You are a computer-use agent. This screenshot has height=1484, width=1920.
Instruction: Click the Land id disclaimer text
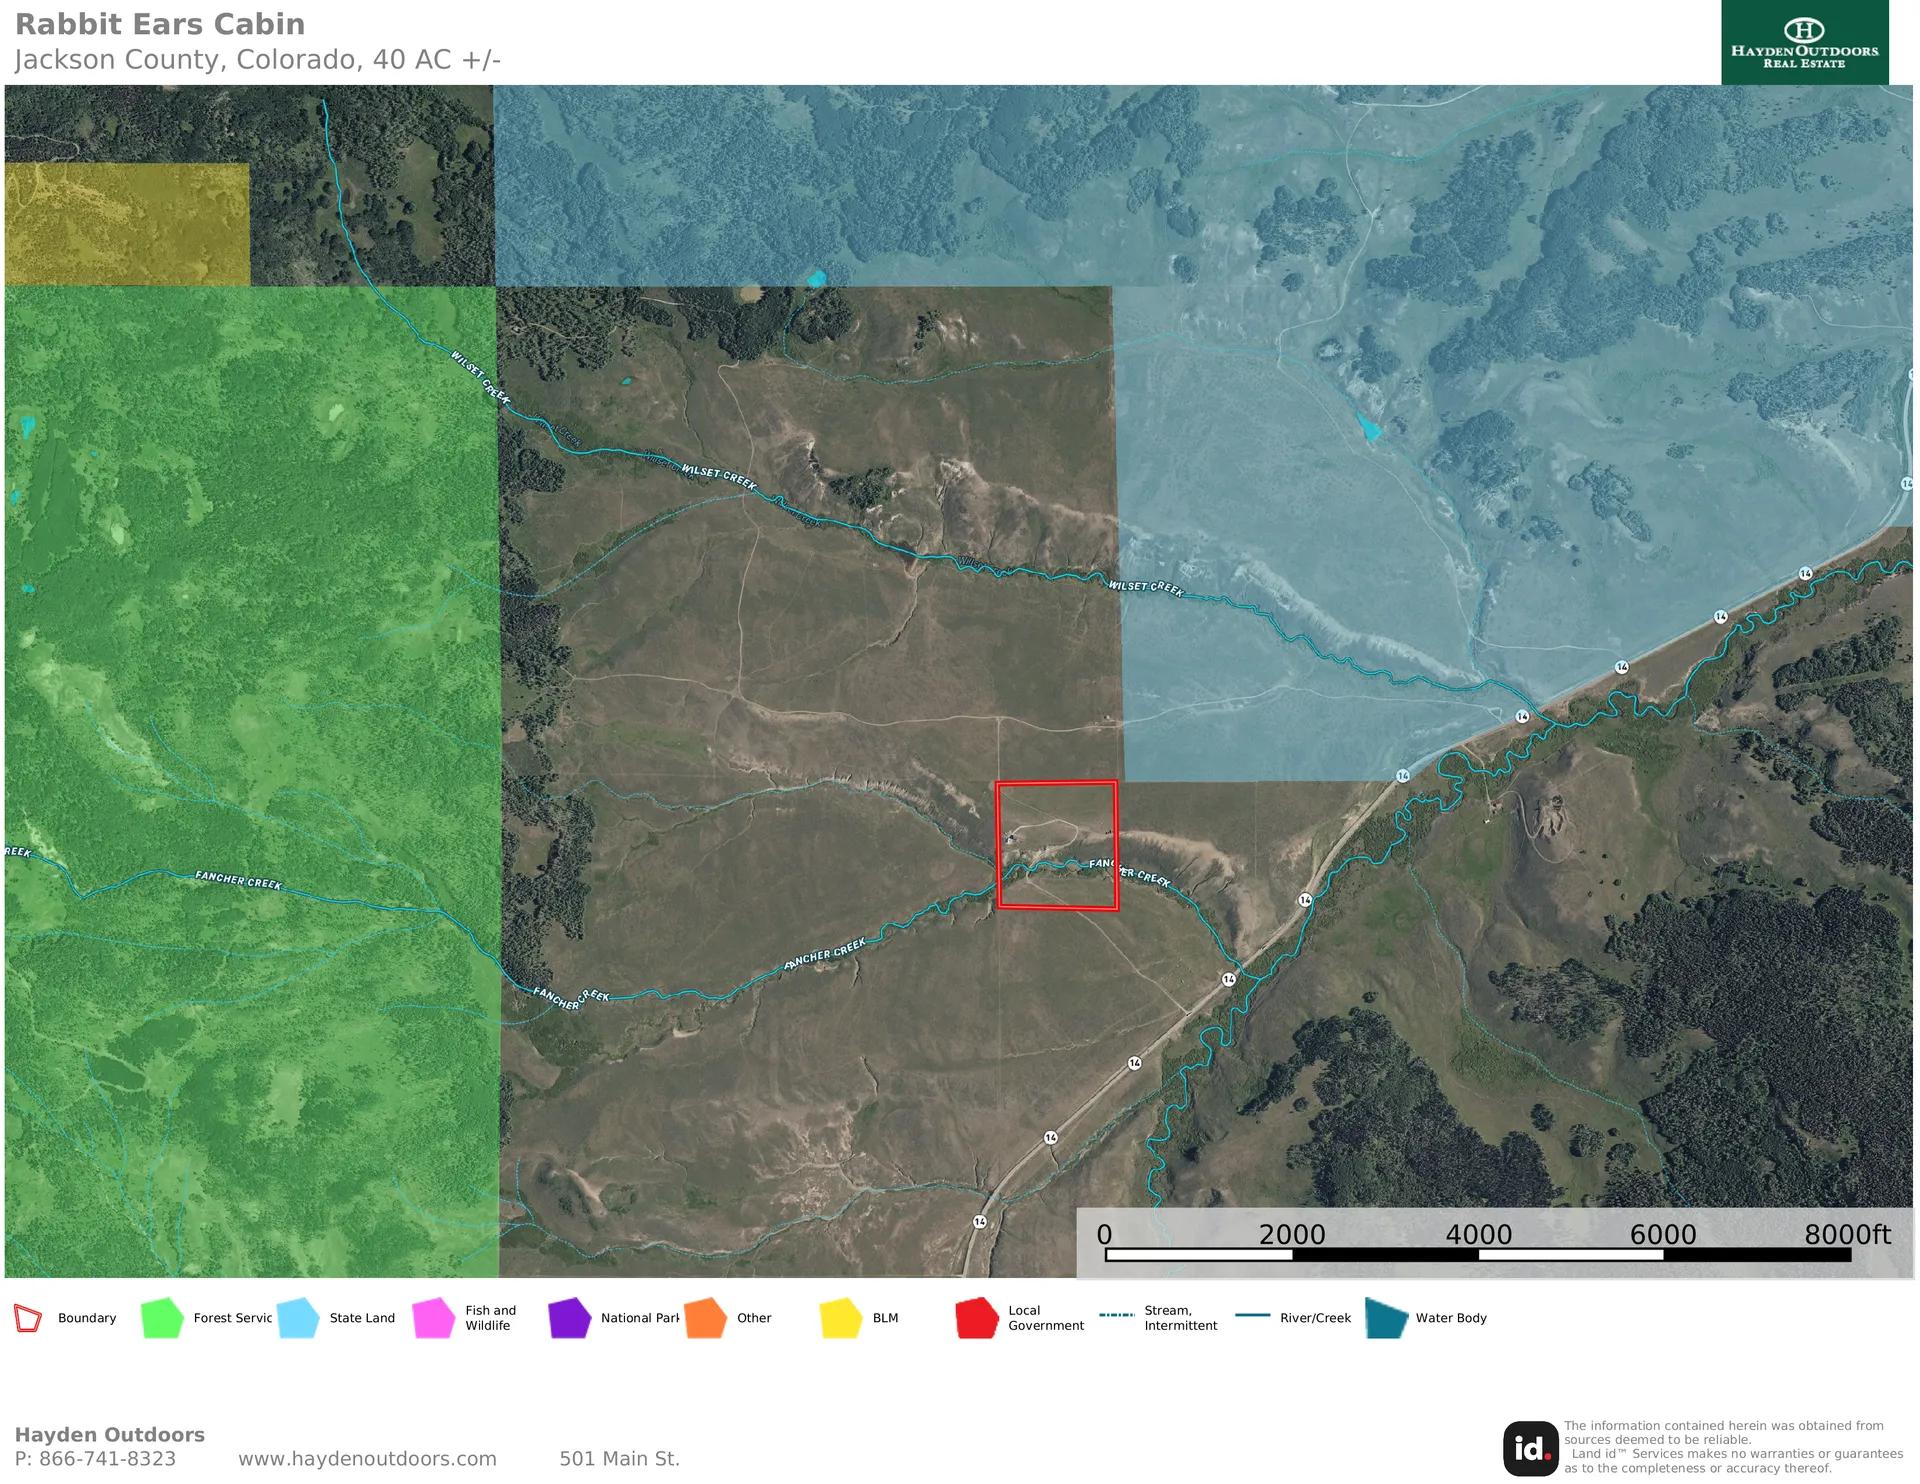pyautogui.click(x=1733, y=1447)
